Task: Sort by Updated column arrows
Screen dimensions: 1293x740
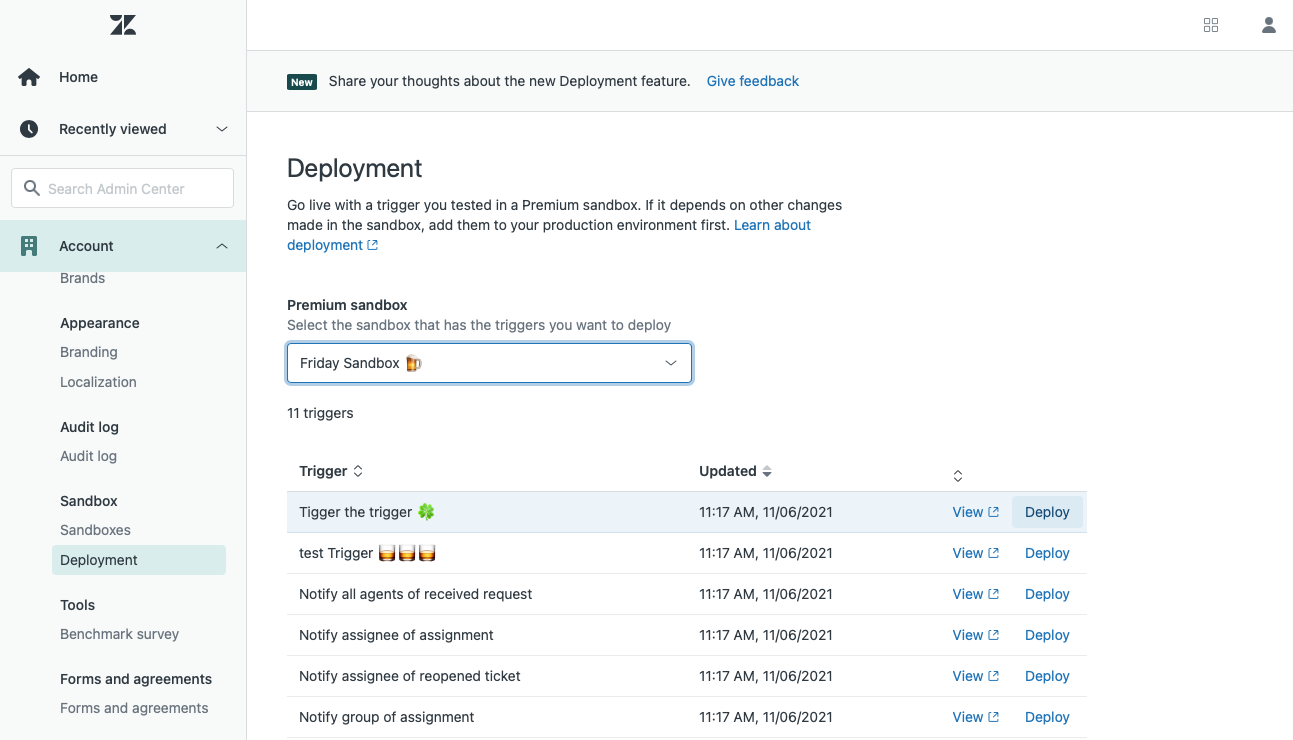Action: [x=767, y=471]
